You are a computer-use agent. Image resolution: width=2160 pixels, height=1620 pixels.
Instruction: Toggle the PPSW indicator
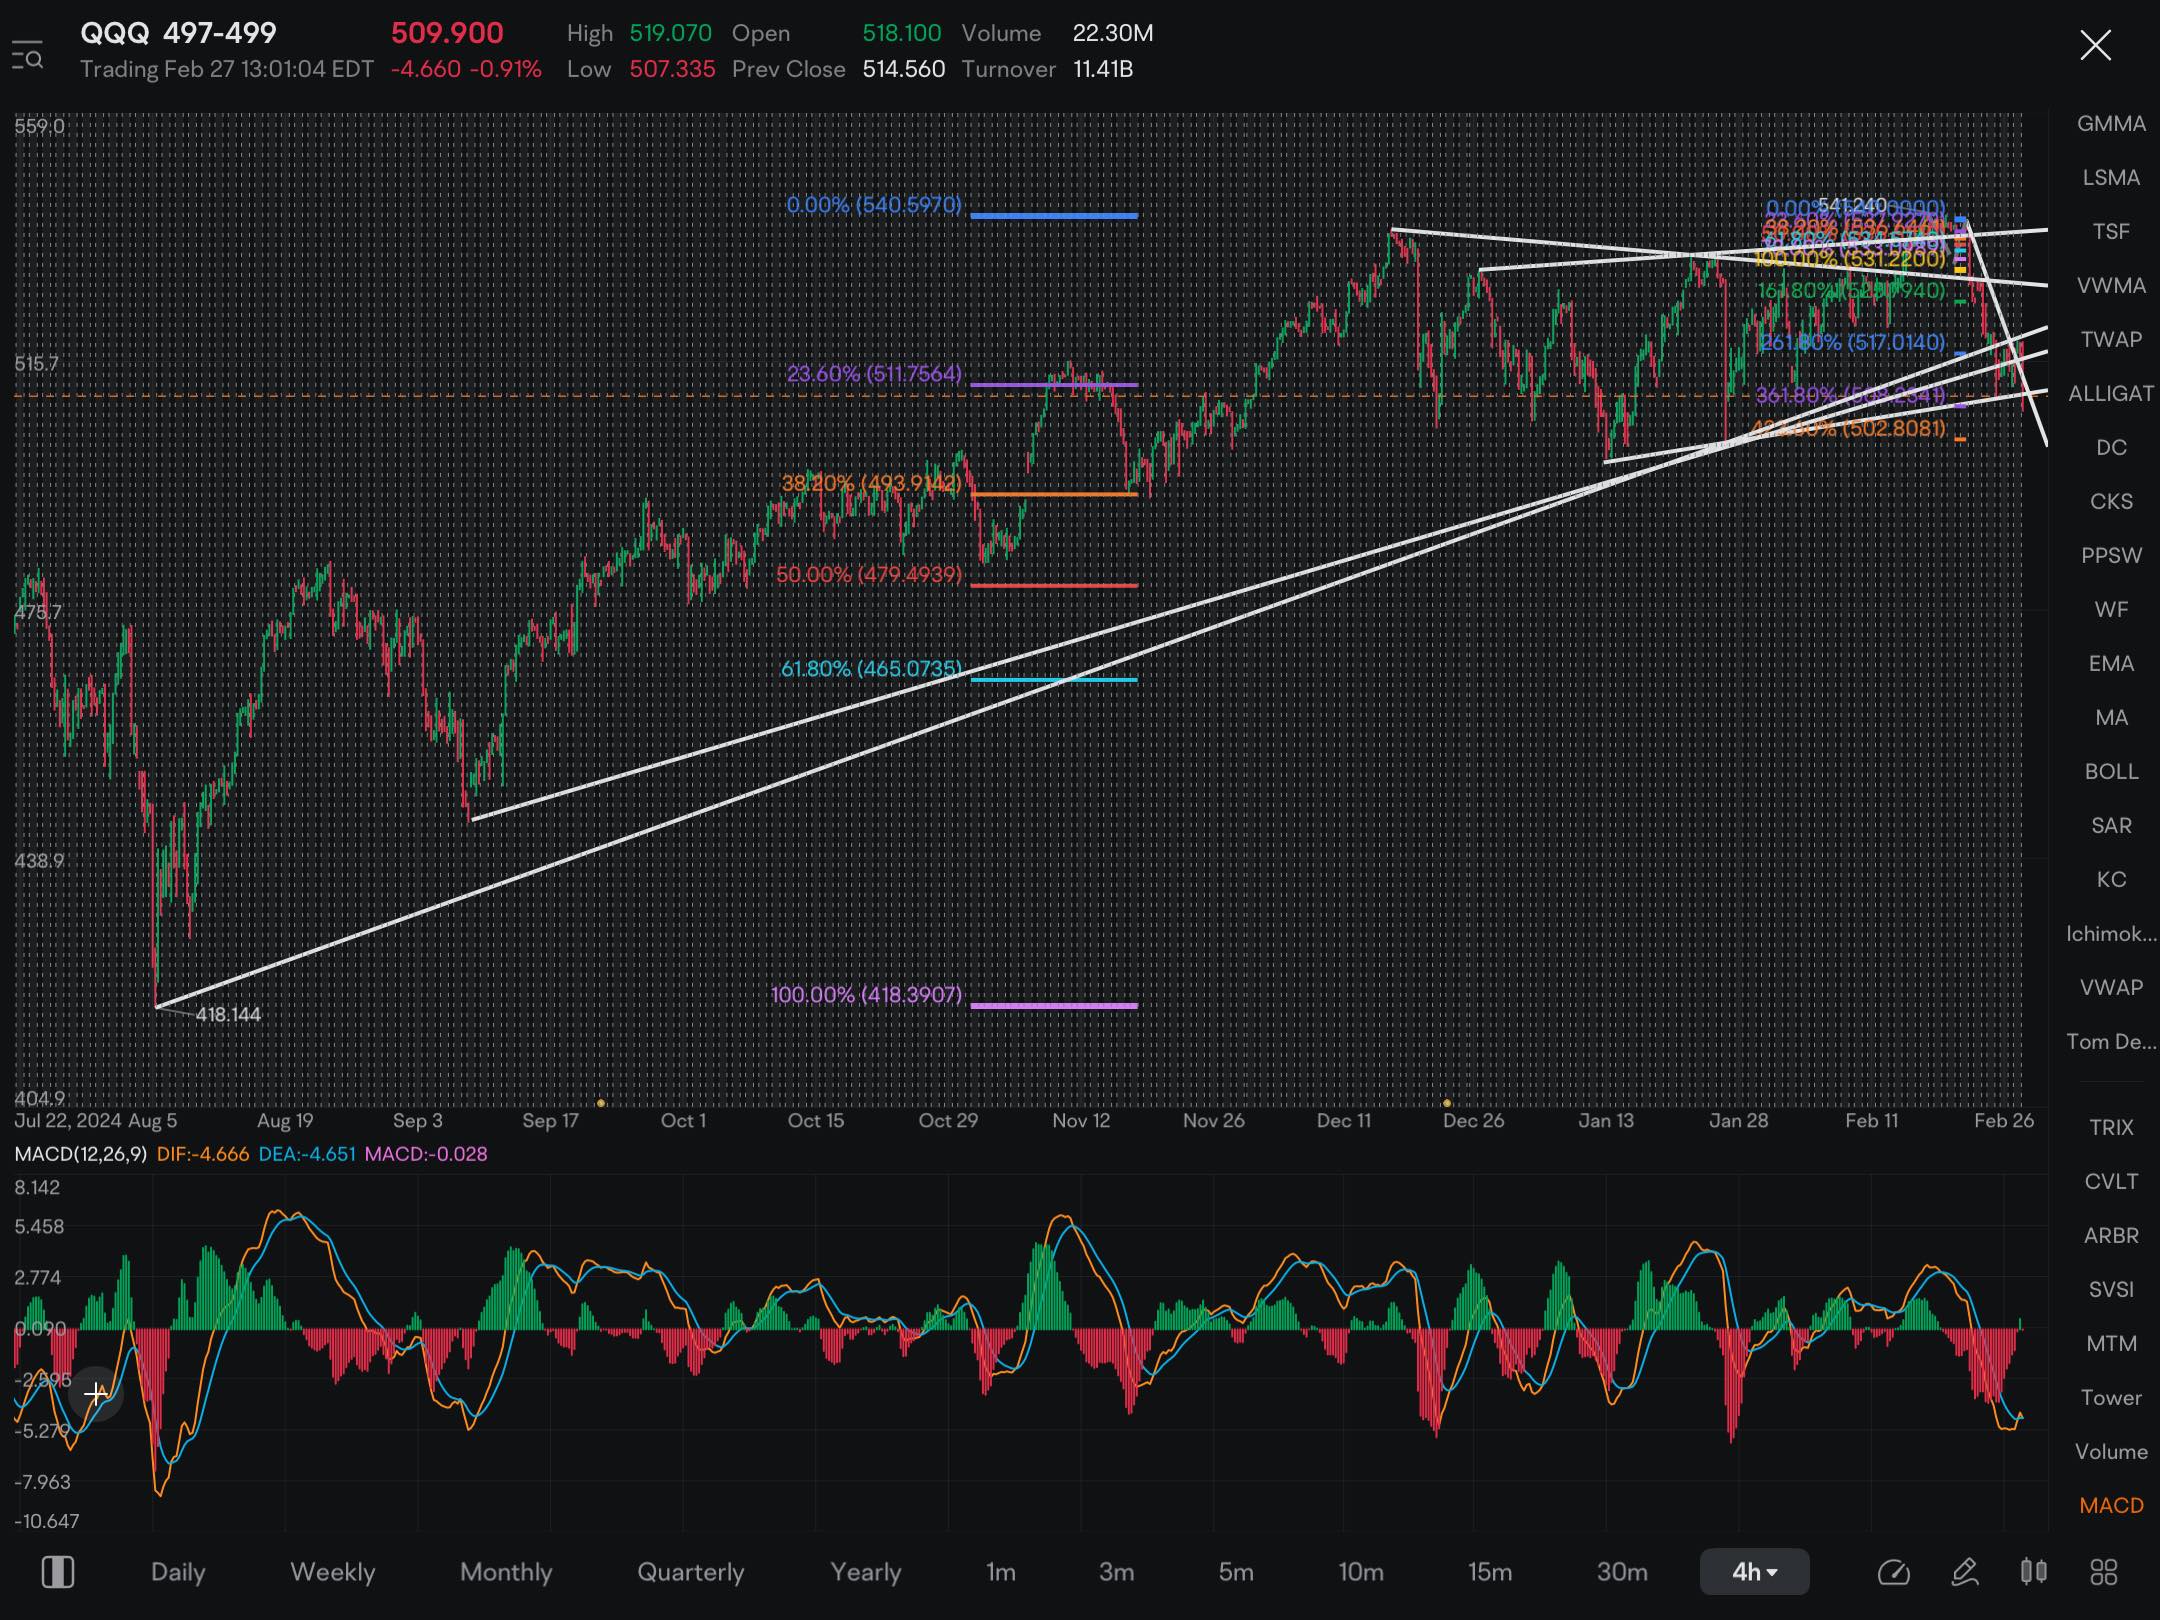(x=2111, y=555)
